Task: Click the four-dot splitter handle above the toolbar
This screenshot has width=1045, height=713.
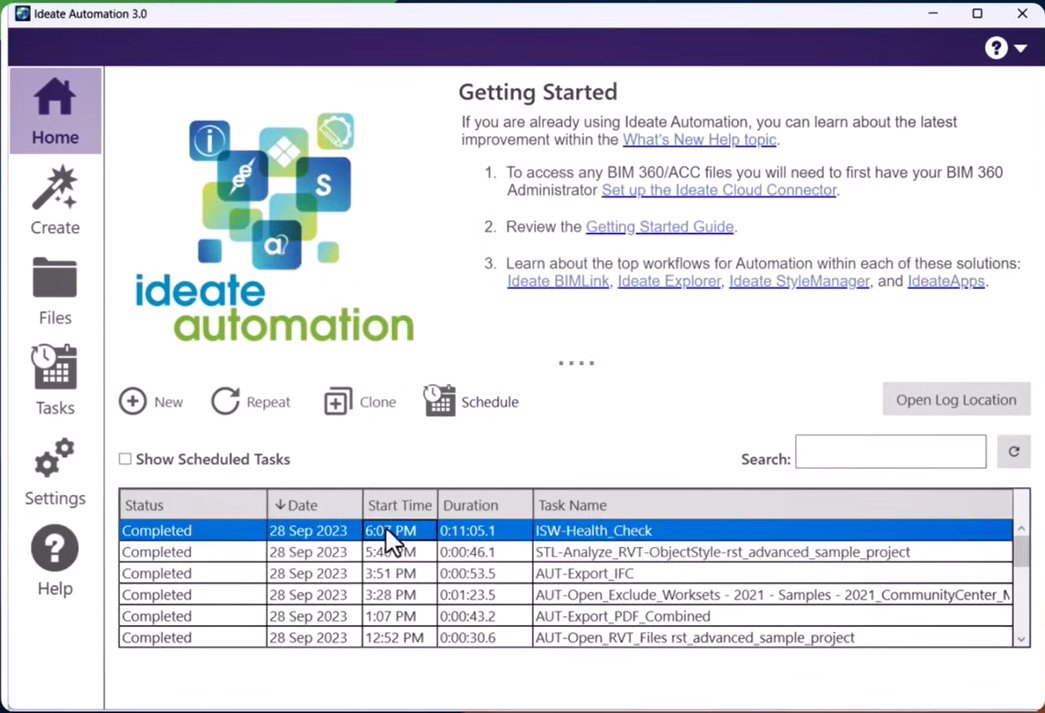Action: pyautogui.click(x=576, y=363)
